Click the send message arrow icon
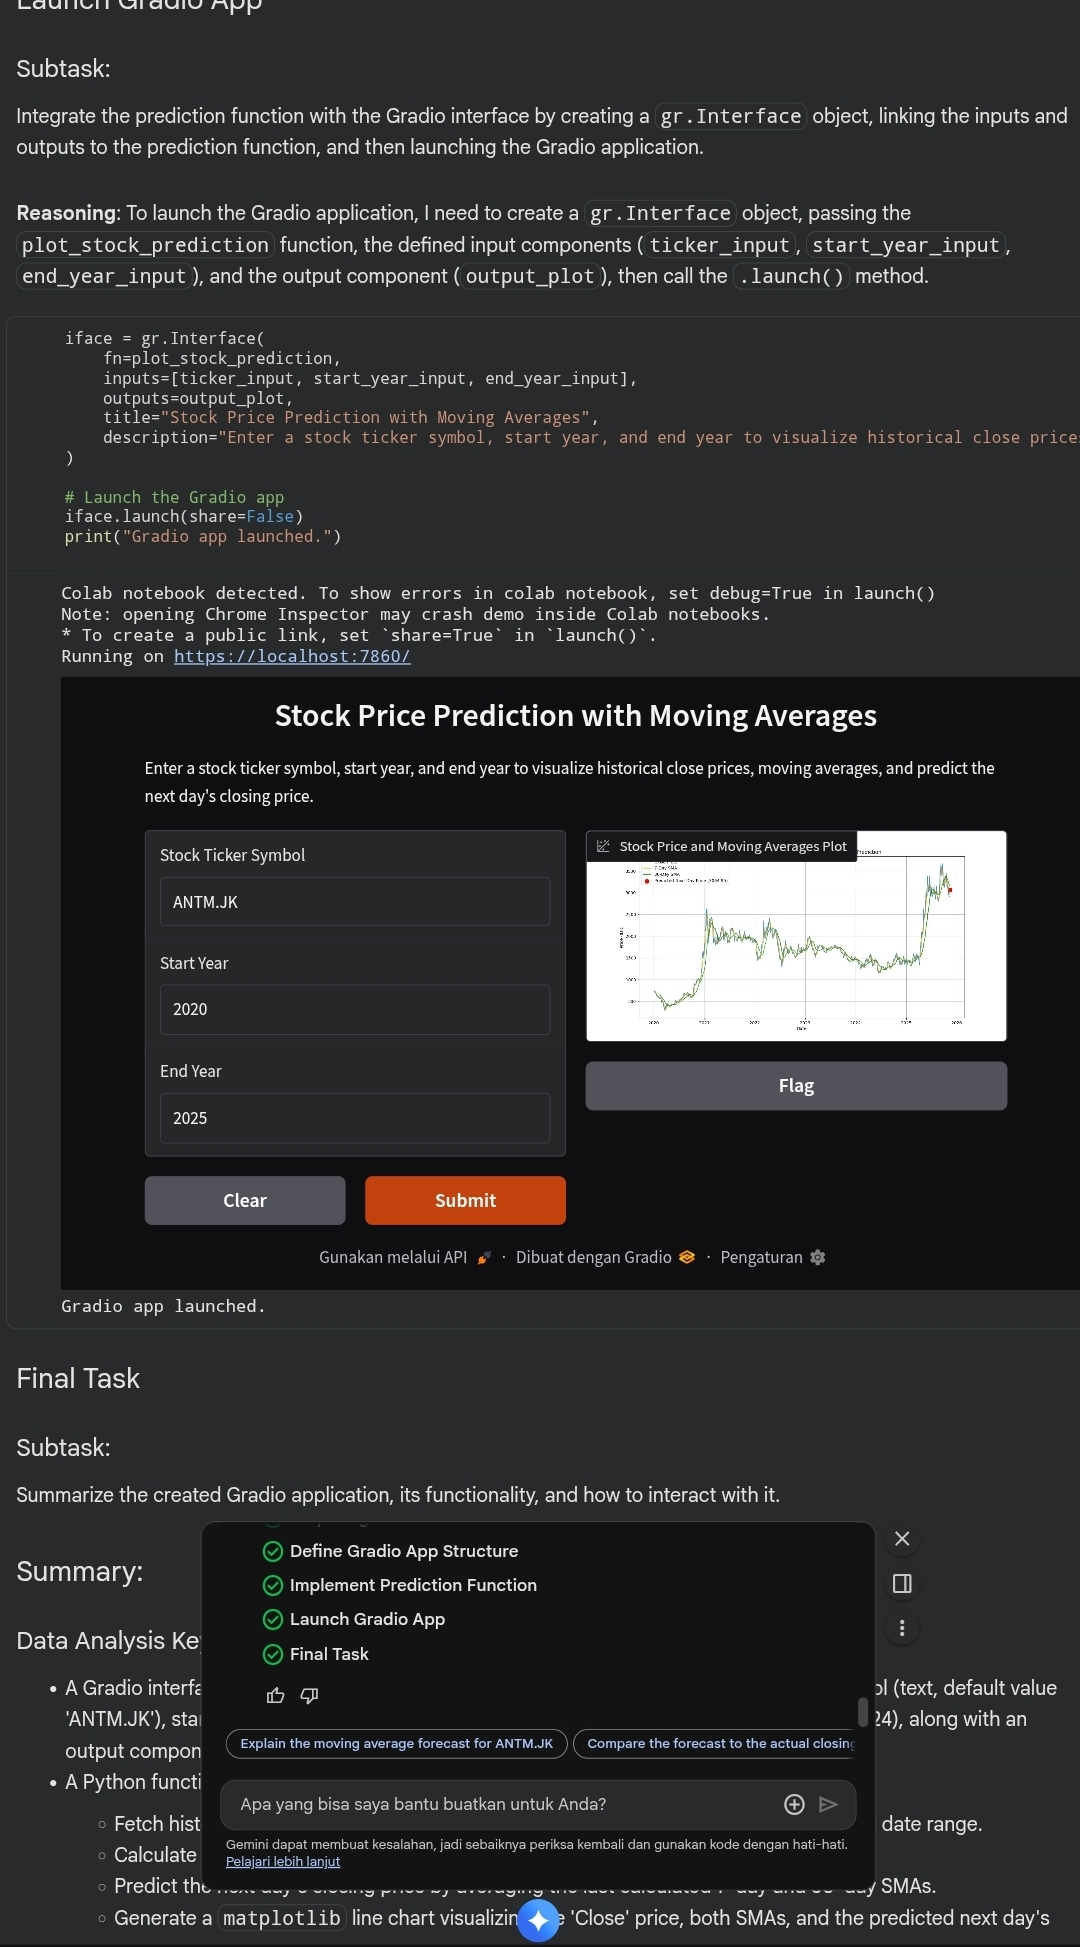The width and height of the screenshot is (1080, 1947). 828,1804
